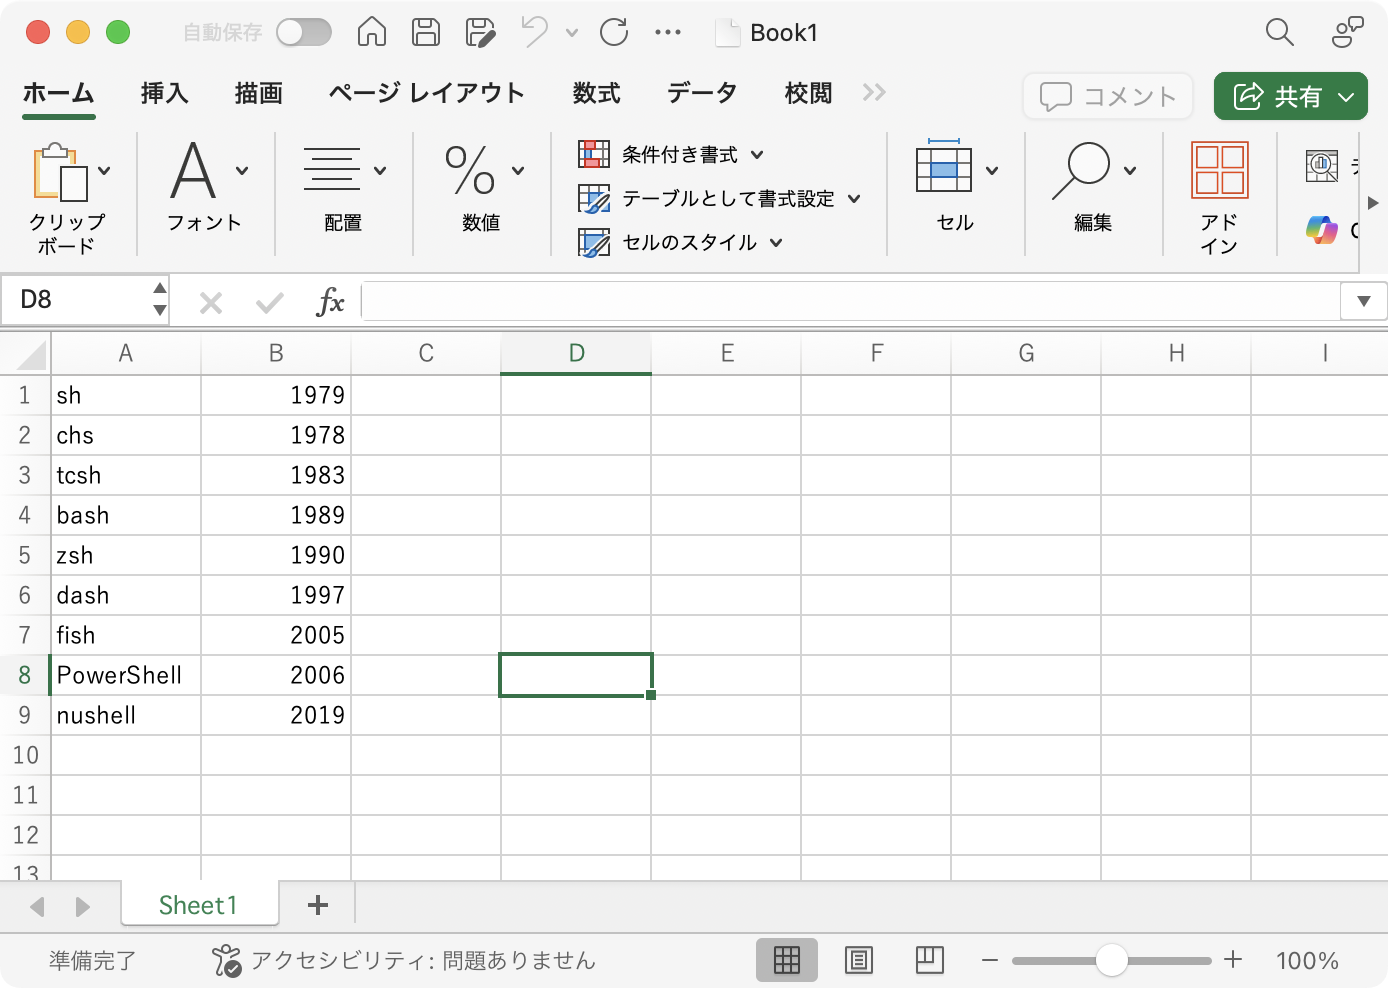Open the Name box dropdown arrow
The image size is (1388, 988).
tap(159, 300)
